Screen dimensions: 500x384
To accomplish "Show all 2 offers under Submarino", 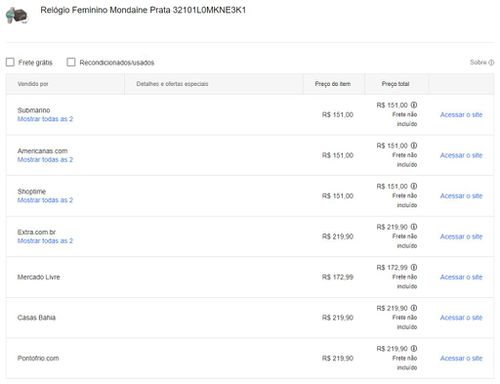I will pyautogui.click(x=45, y=119).
